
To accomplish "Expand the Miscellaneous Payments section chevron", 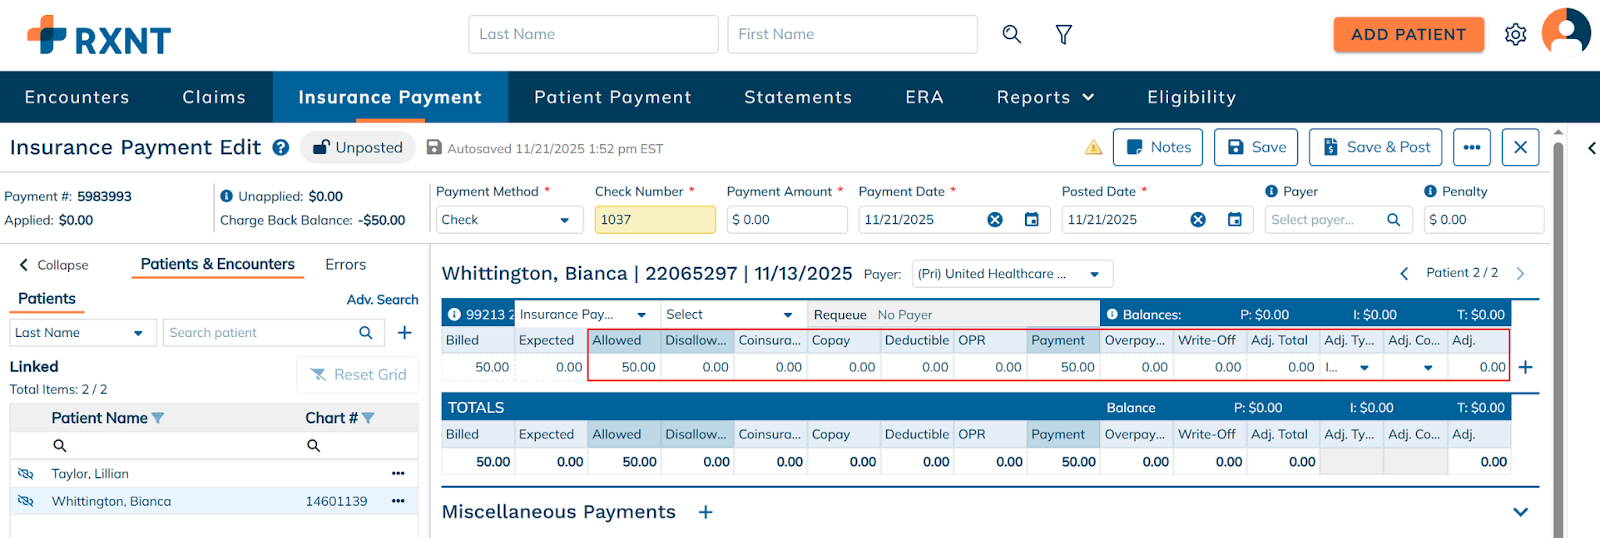I will pyautogui.click(x=1520, y=512).
